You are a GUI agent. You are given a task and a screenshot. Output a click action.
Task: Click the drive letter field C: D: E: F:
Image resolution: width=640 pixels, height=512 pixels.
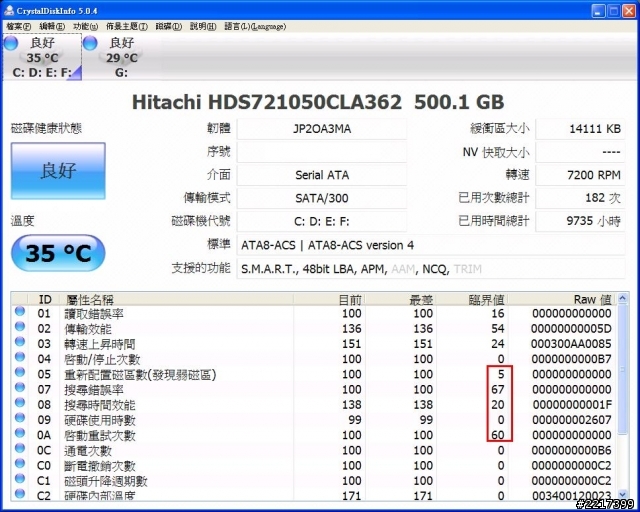[322, 222]
